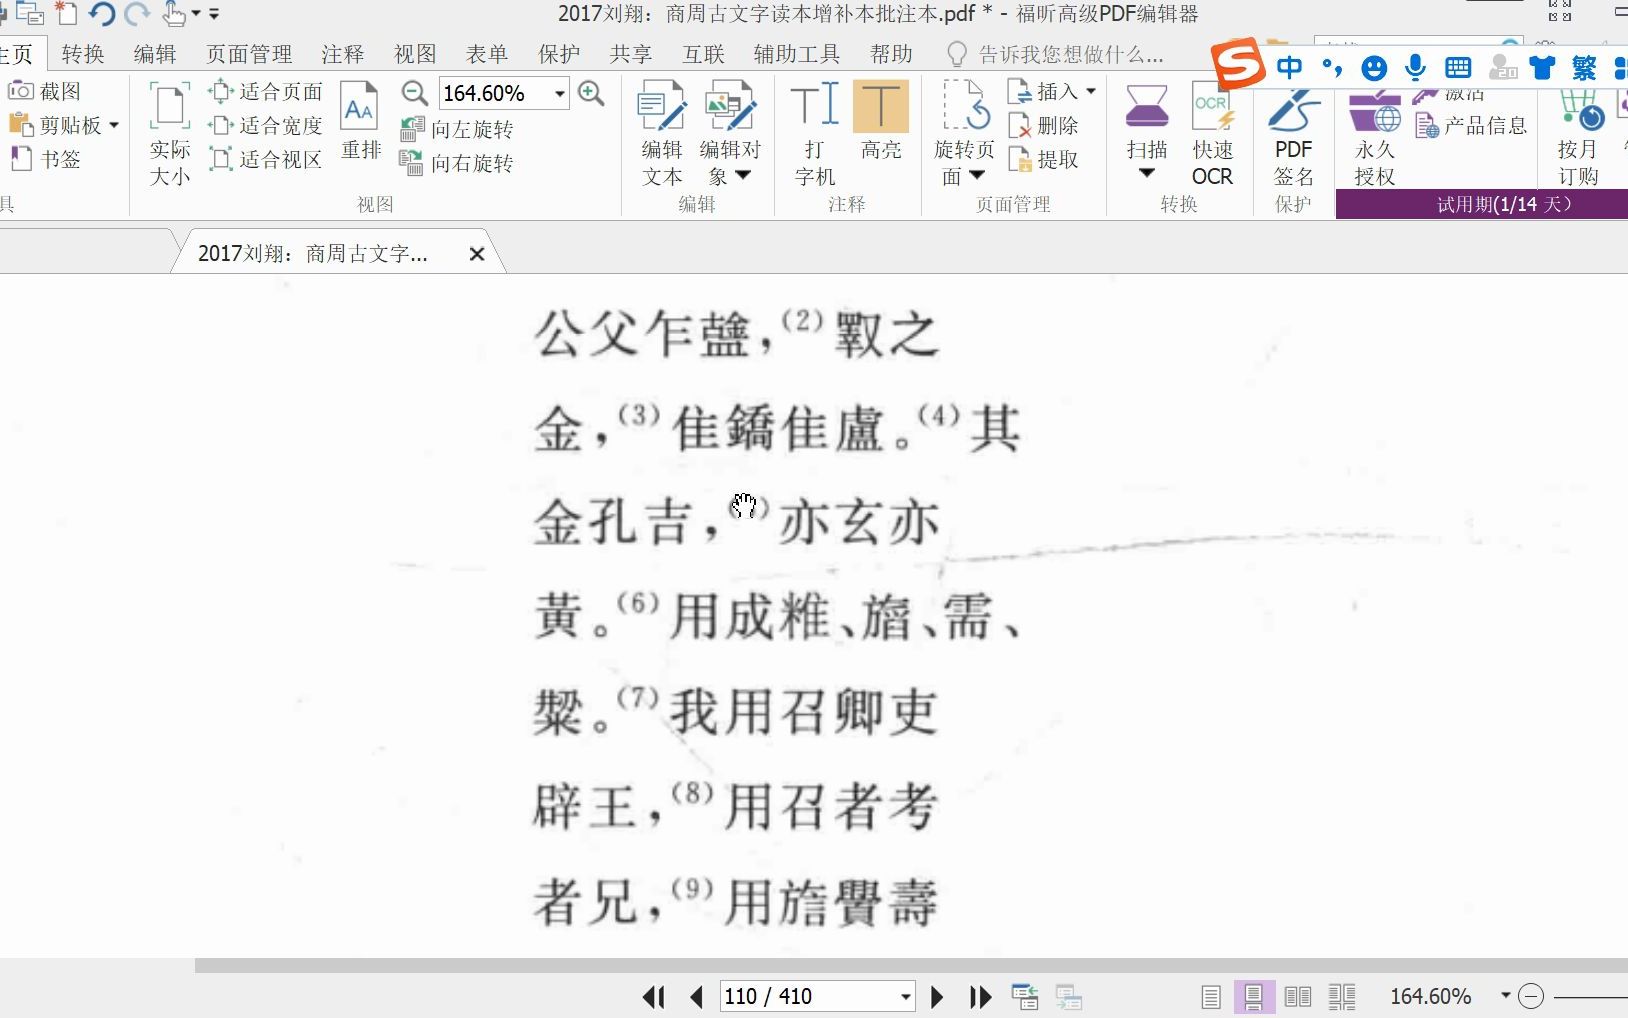1628x1018 pixels.
Task: Click the zoom in magnifier icon
Action: [x=592, y=93]
